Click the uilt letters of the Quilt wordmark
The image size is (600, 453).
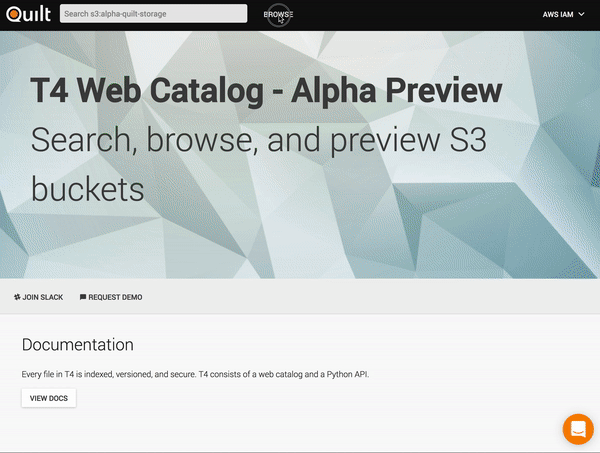point(37,14)
